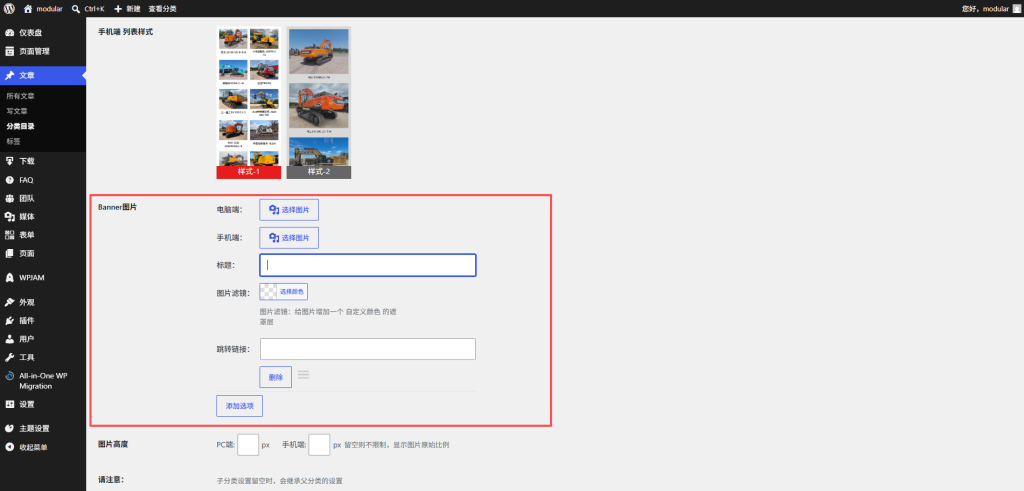Image resolution: width=1024 pixels, height=491 pixels.
Task: Focus the 标题 text field
Action: point(368,265)
